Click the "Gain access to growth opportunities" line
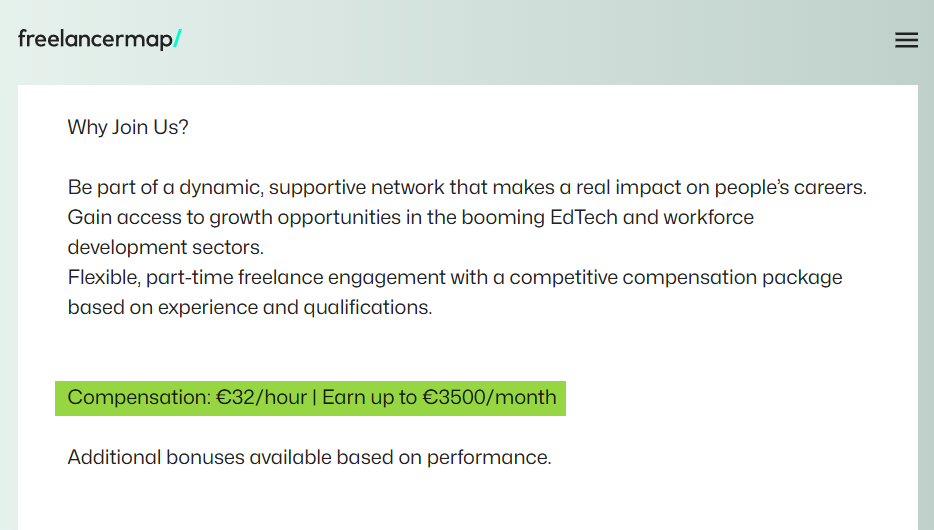The image size is (934, 530). pos(410,217)
